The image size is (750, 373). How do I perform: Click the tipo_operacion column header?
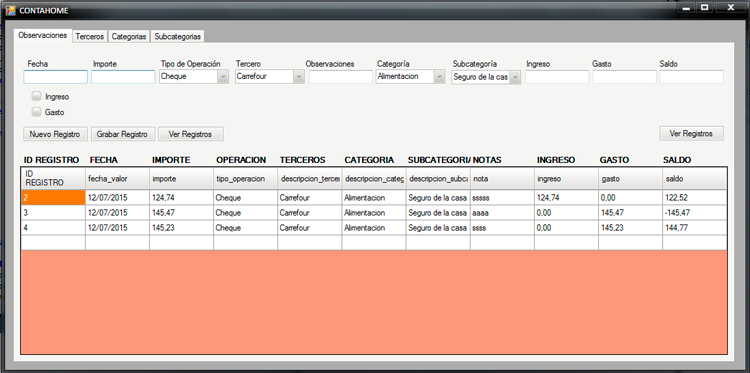(245, 178)
